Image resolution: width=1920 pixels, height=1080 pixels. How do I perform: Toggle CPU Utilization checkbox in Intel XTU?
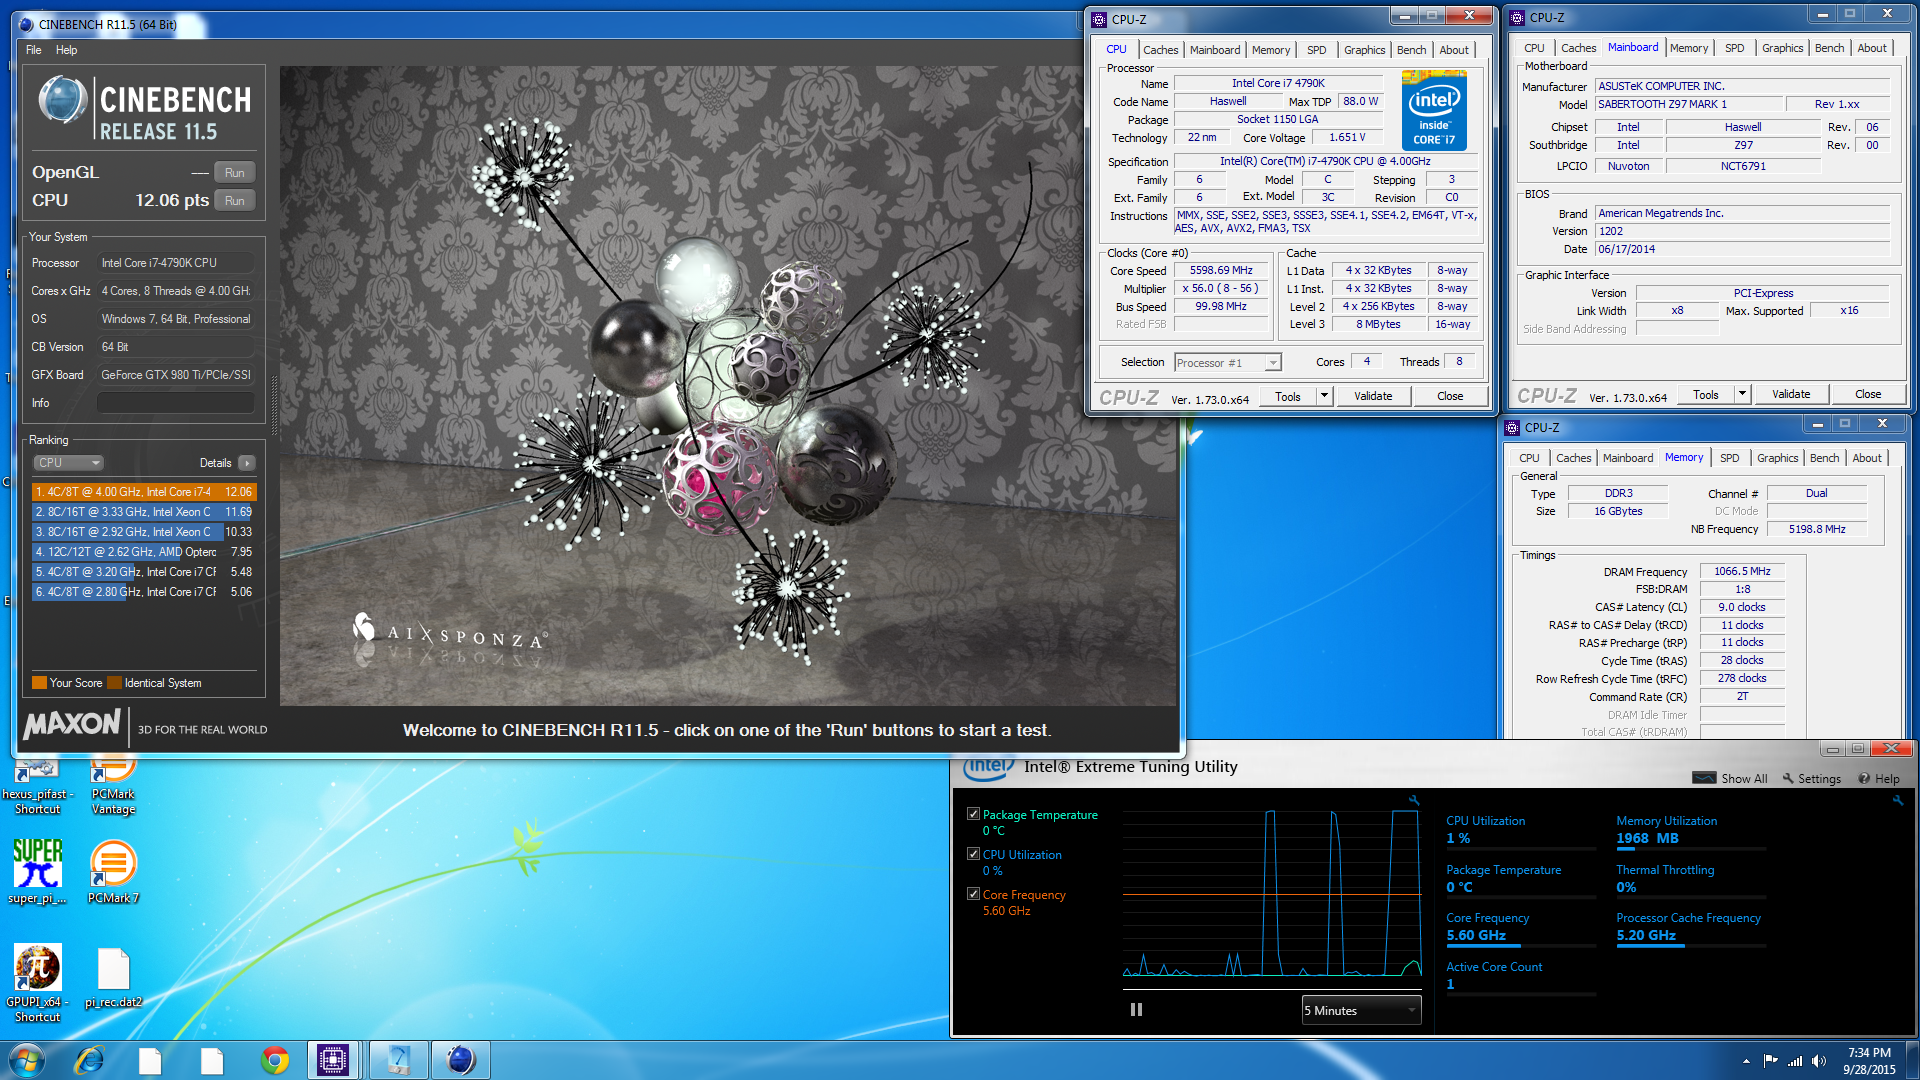(973, 854)
